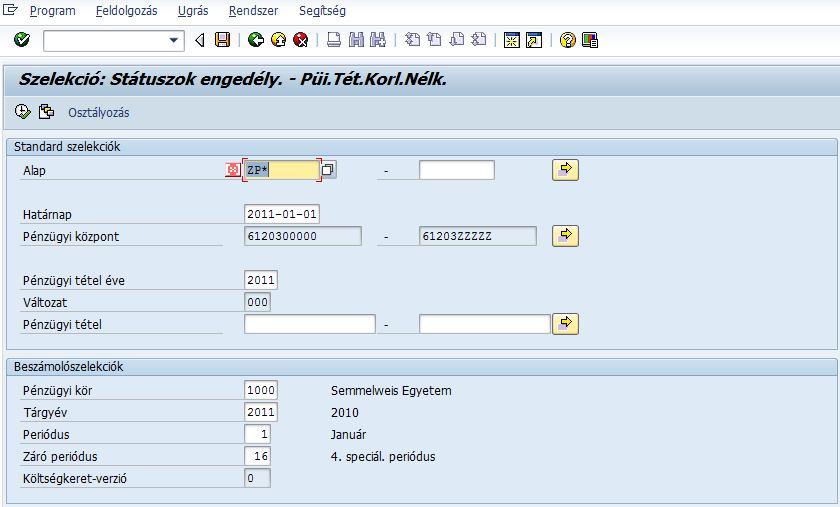Image resolution: width=840 pixels, height=507 pixels.
Task: Open the command field dropdown arrow
Action: [x=174, y=40]
